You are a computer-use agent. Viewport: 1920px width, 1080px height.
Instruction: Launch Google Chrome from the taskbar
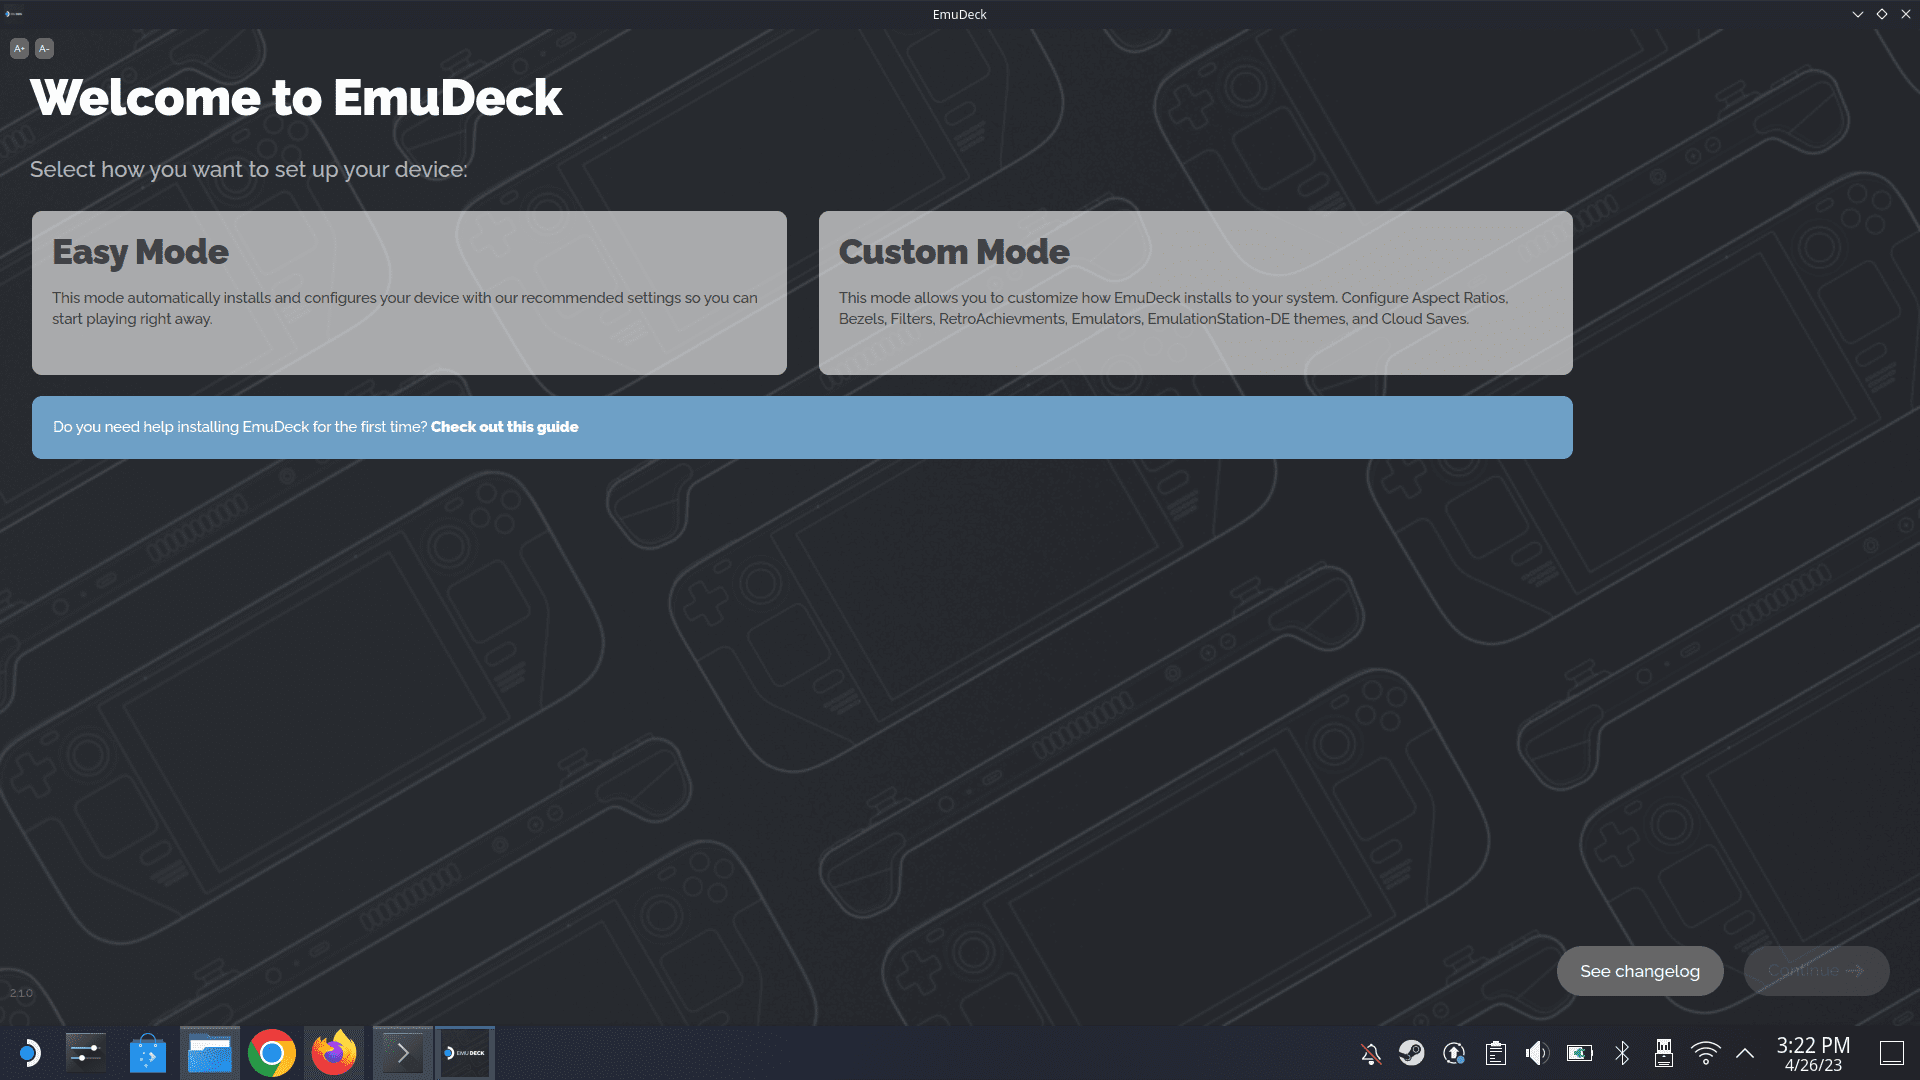tap(272, 1053)
